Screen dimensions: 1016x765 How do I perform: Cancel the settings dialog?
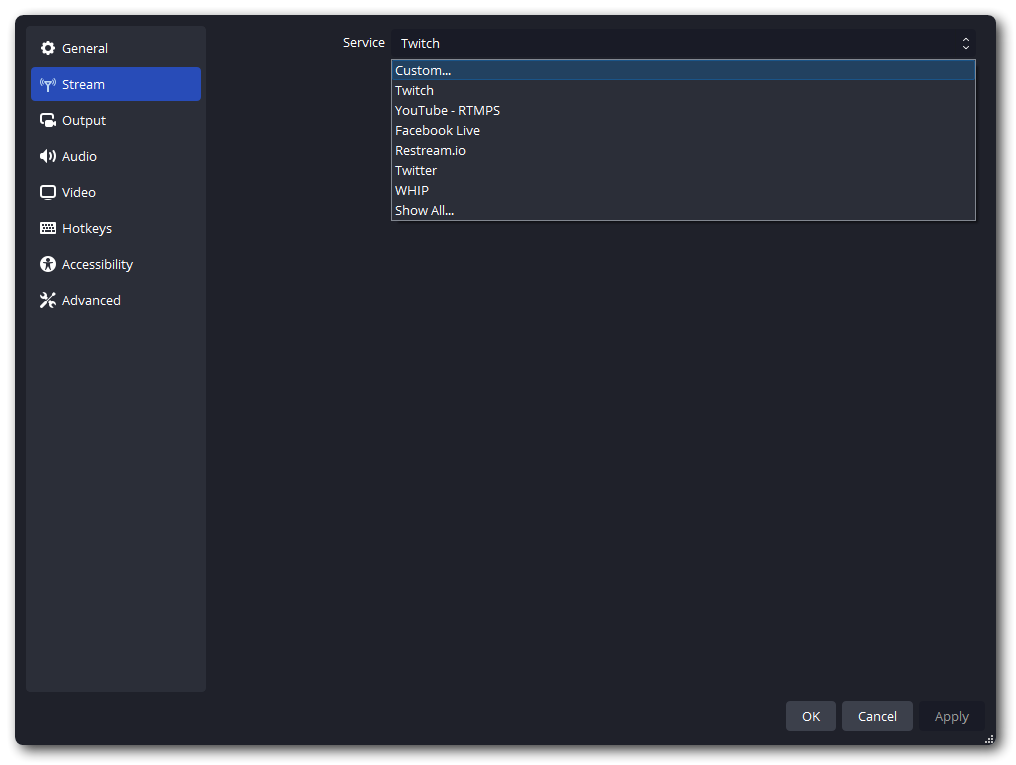tap(877, 716)
